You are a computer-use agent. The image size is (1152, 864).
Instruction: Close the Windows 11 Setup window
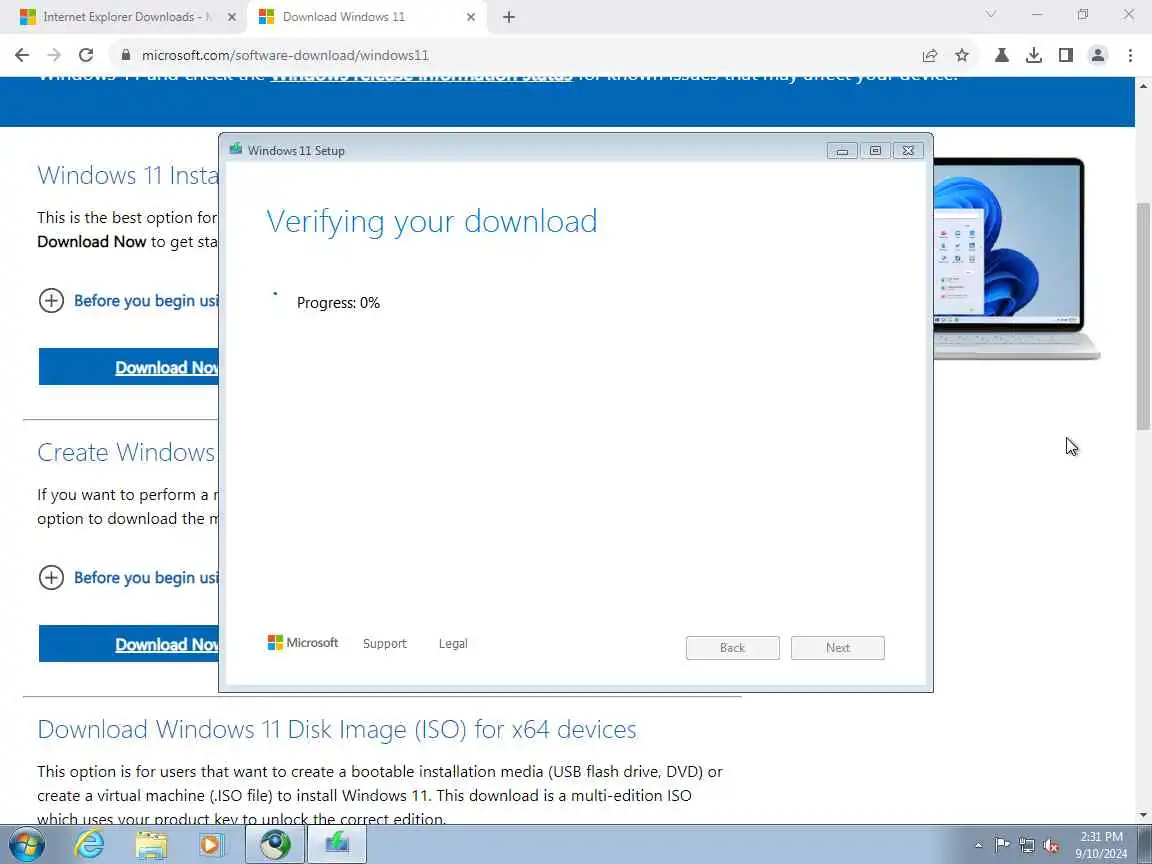(908, 151)
